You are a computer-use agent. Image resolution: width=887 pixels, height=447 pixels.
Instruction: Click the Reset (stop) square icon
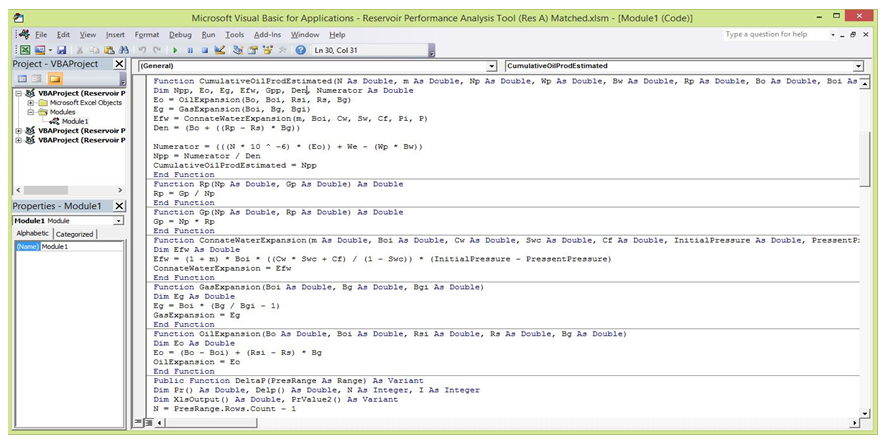pyautogui.click(x=205, y=50)
